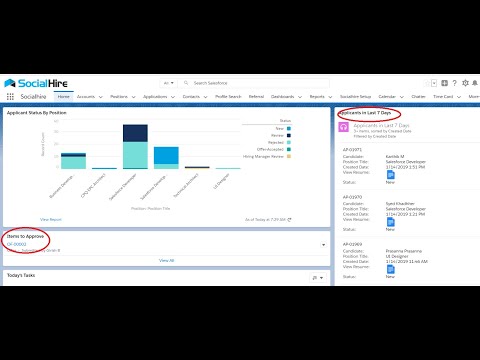Open the Help question mark icon
This screenshot has width=480, height=360.
pyautogui.click(x=454, y=83)
